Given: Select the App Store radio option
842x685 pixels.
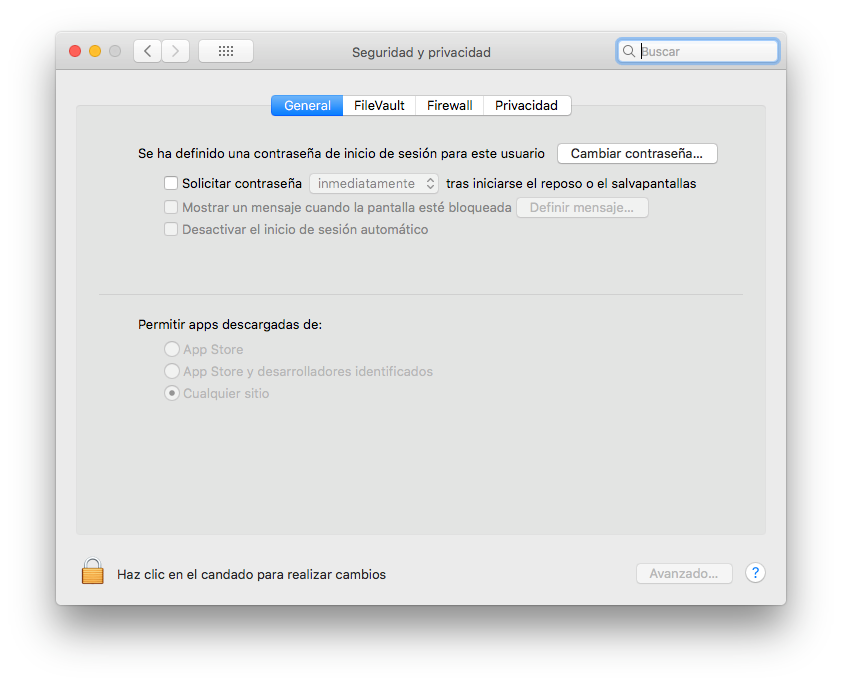Looking at the screenshot, I should point(172,349).
